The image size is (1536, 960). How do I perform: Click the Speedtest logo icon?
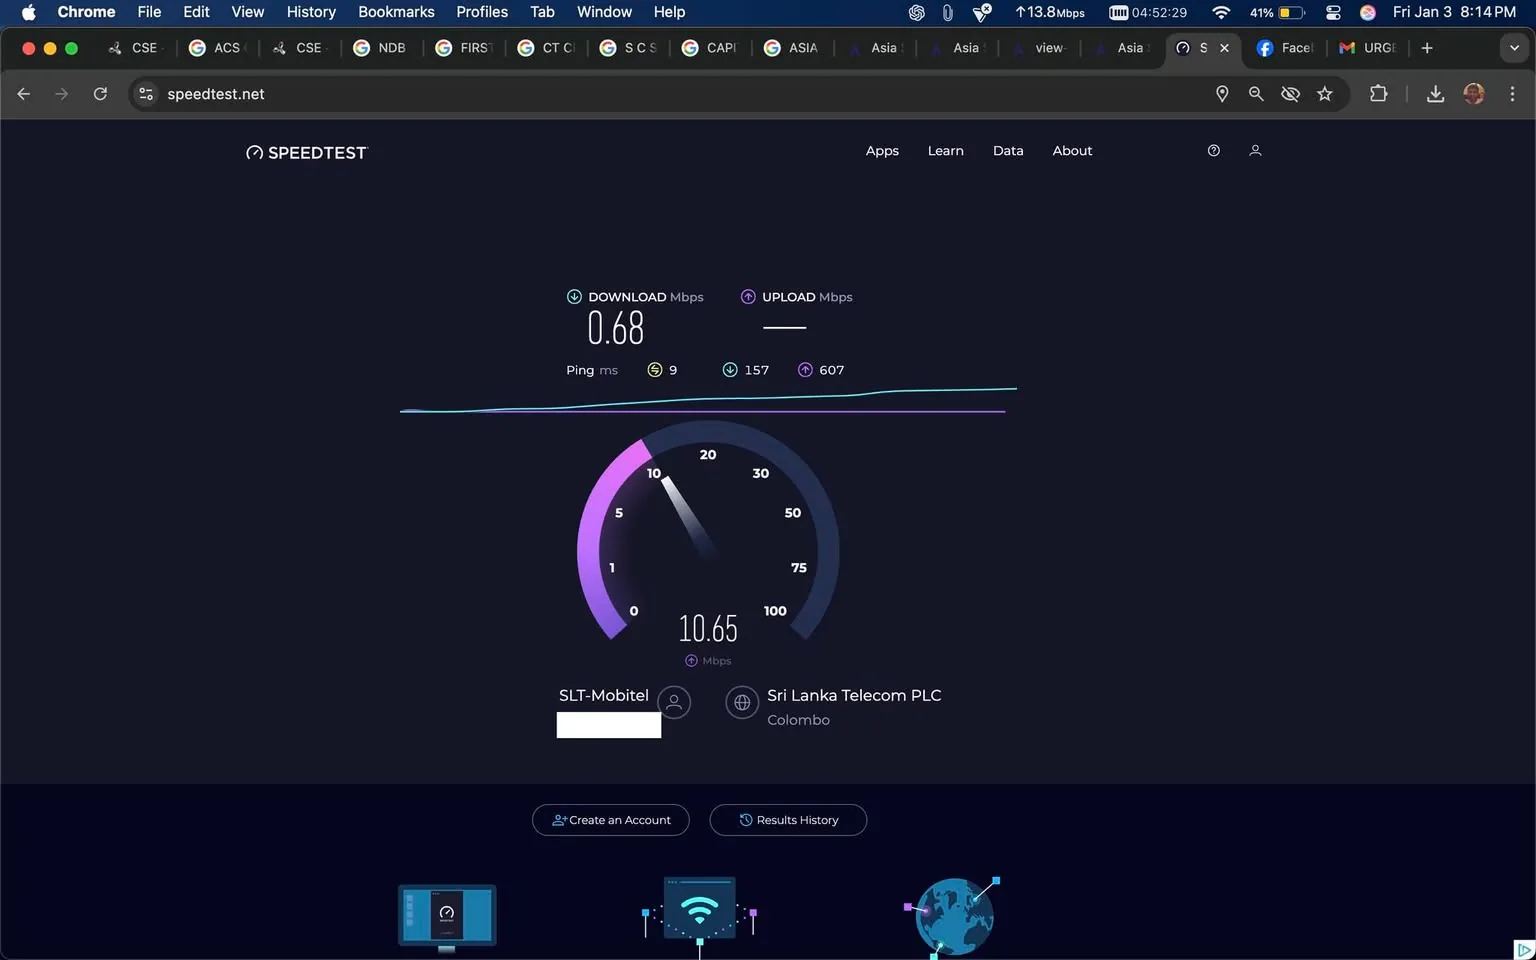[254, 152]
